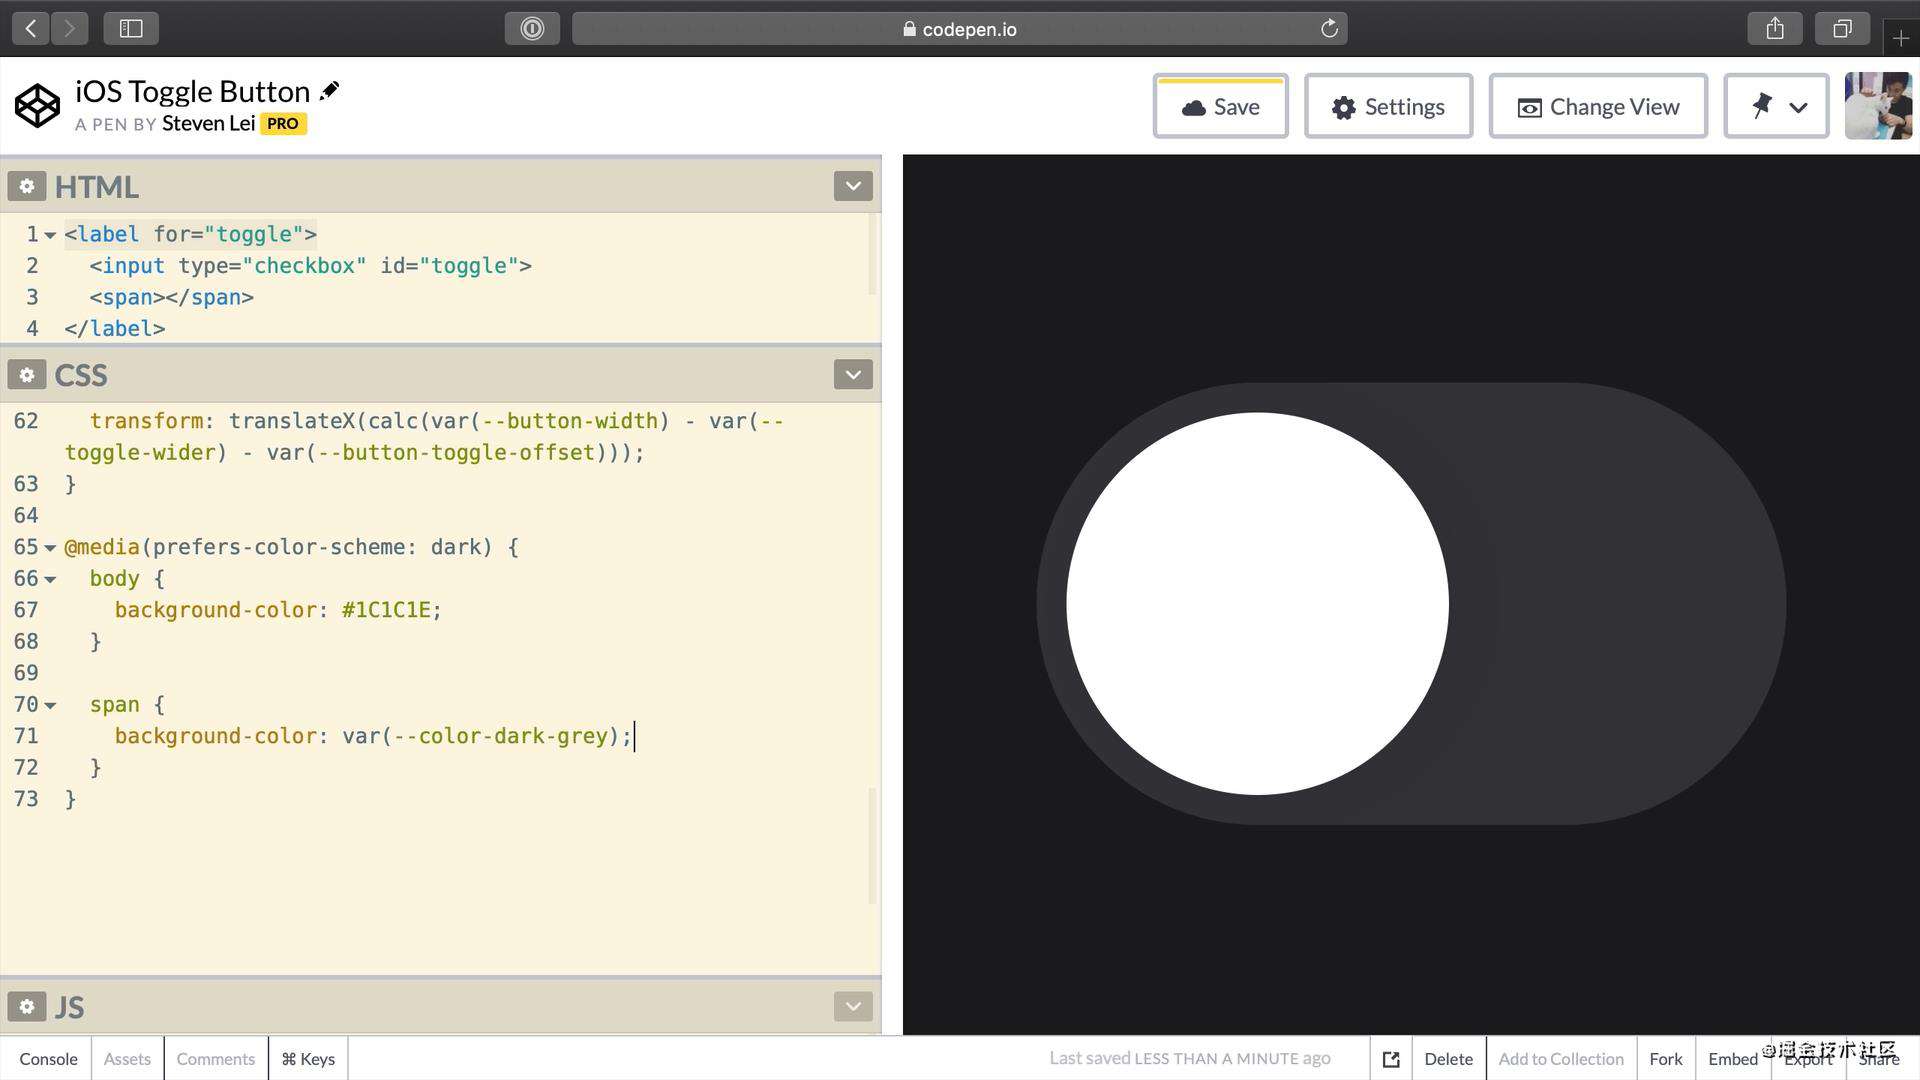Open HTML editor settings gear

click(x=27, y=186)
